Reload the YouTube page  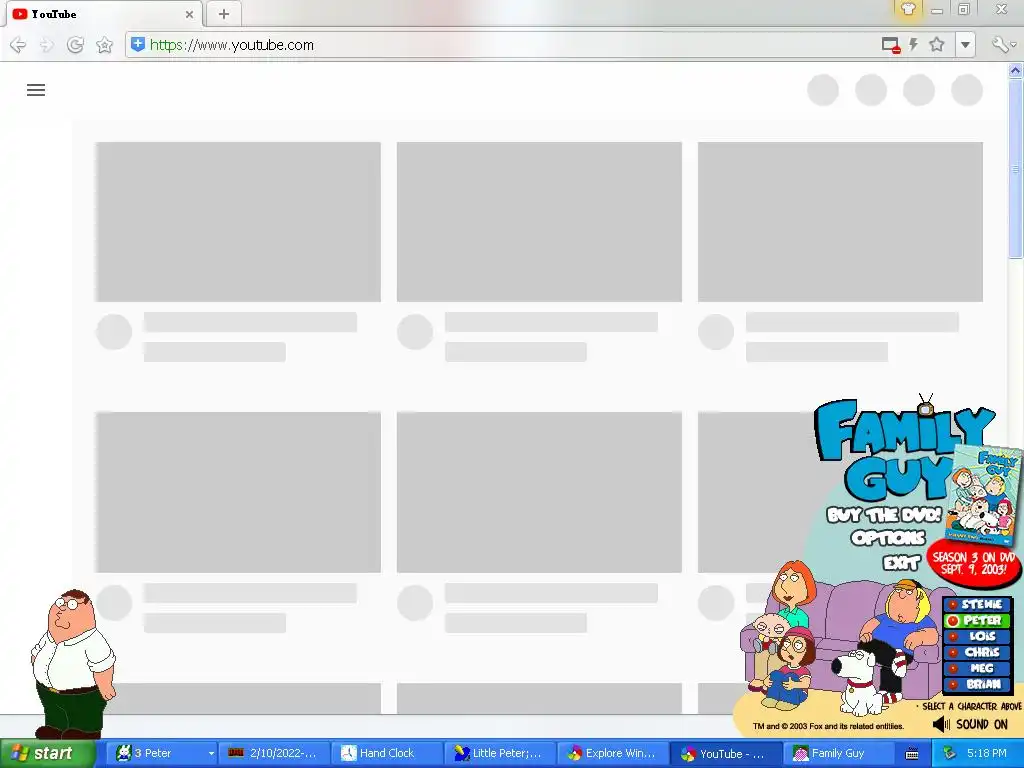click(75, 45)
